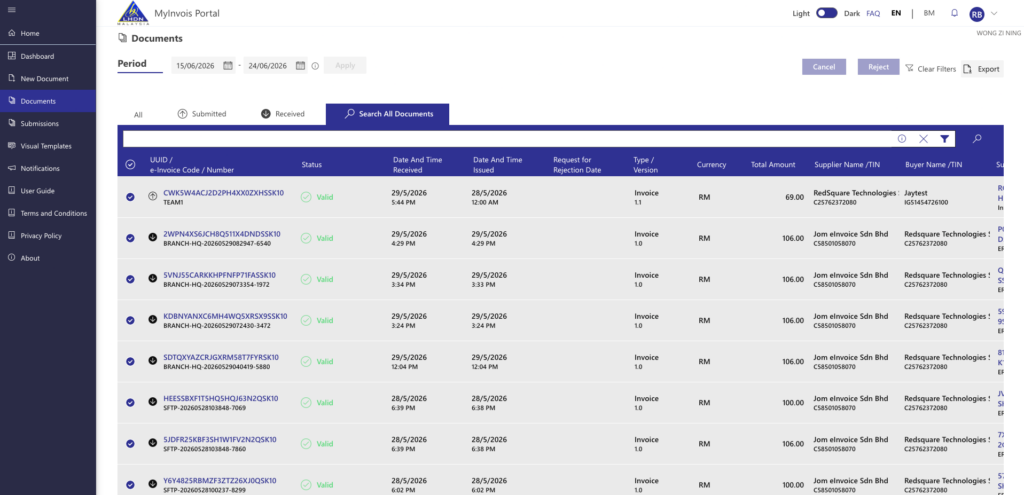
Task: Click Valid status icon on 5VNJ55CARKKHPFNFP71FASSK10 row
Action: point(306,279)
